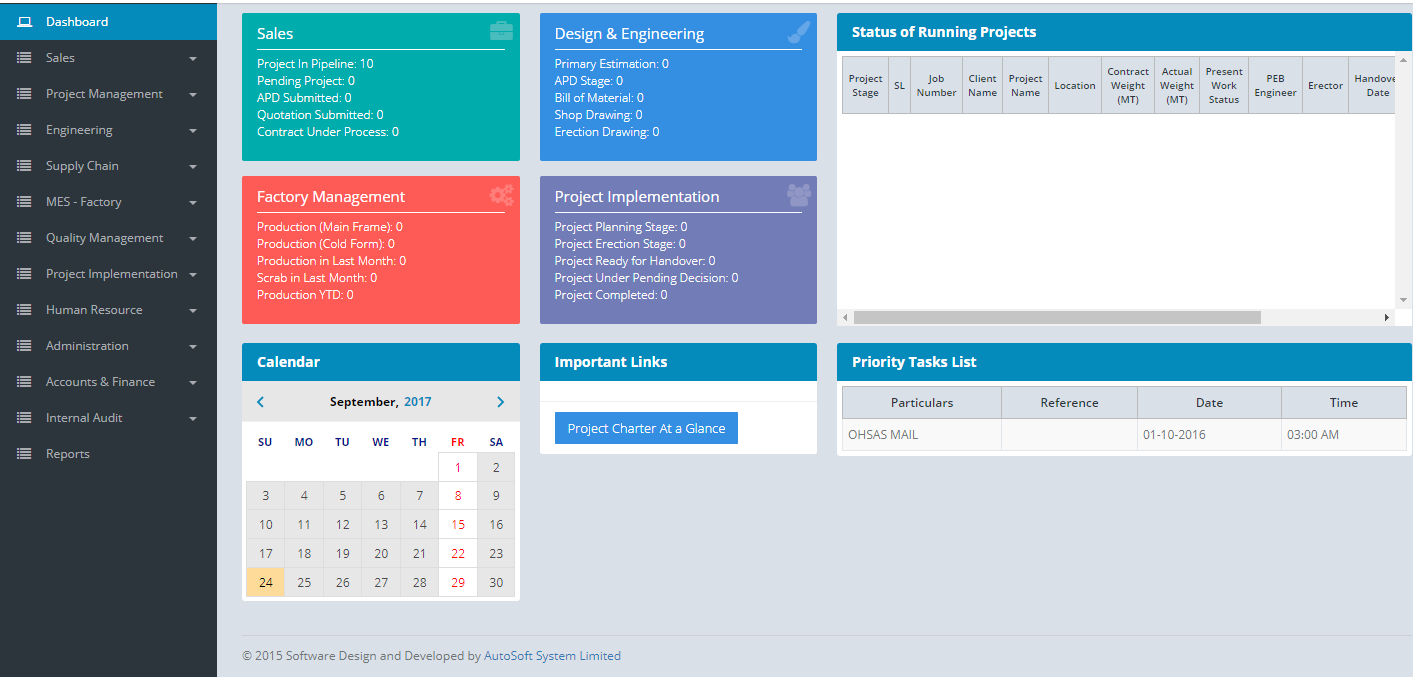Click the list icon beside Supply Chain
The width and height of the screenshot is (1413, 677).
coord(24,166)
